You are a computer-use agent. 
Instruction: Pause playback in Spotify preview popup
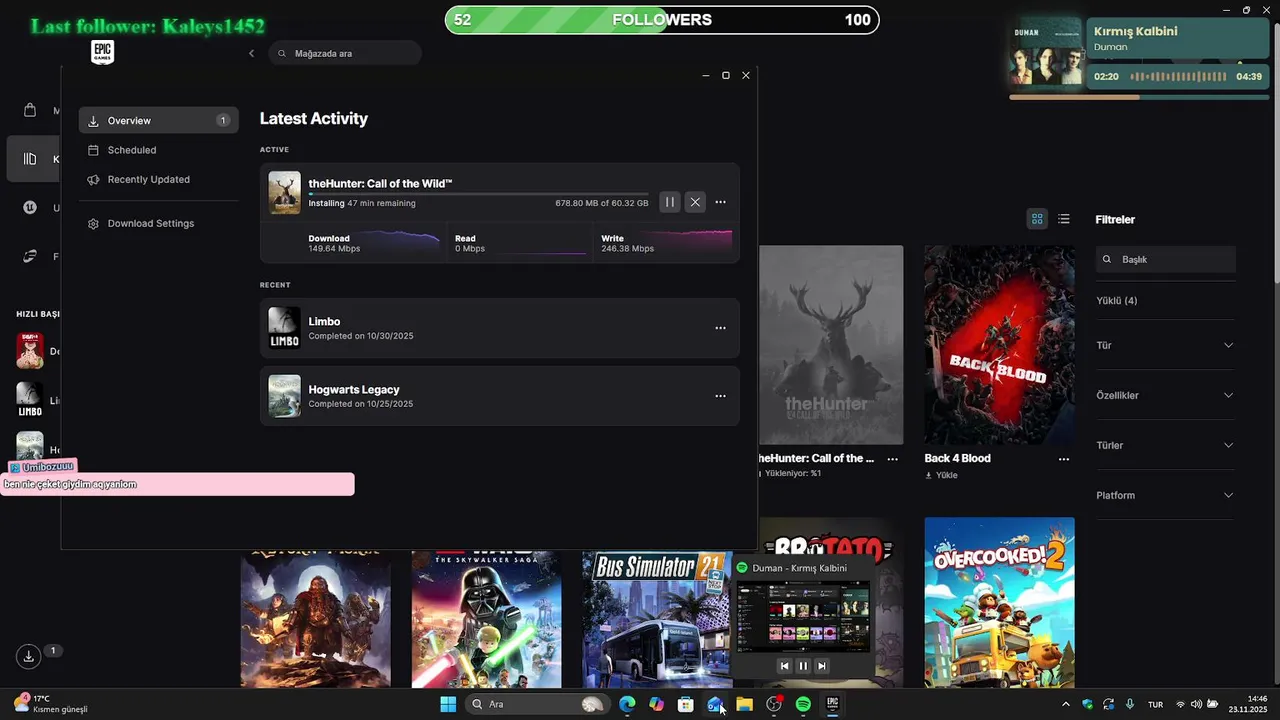pyautogui.click(x=803, y=666)
